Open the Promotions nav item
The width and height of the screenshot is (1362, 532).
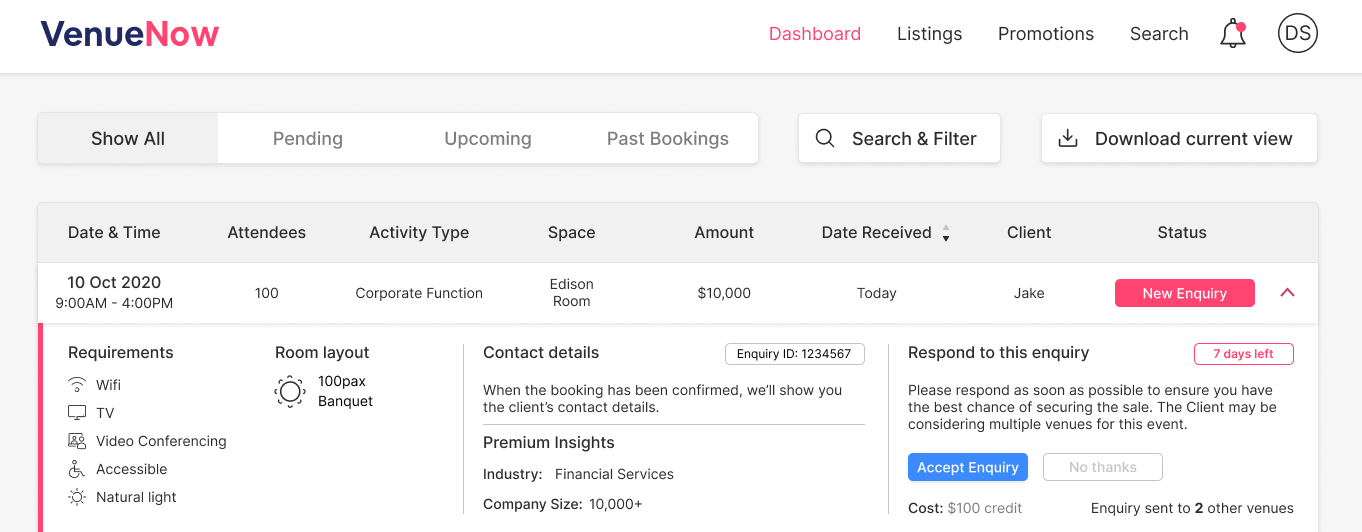(x=1046, y=34)
